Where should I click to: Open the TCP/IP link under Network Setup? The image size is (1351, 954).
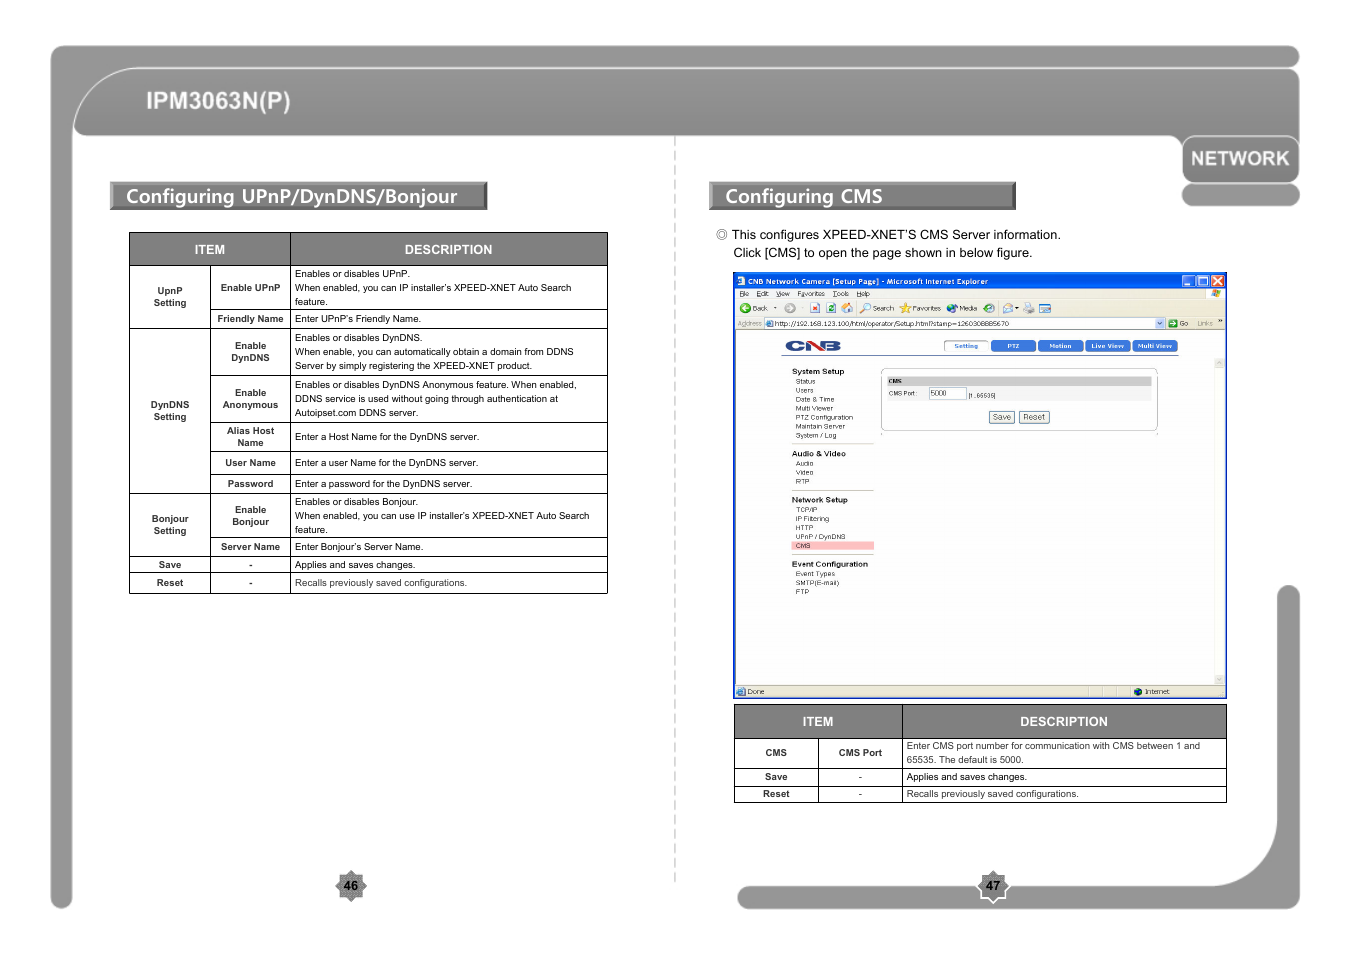coord(806,510)
